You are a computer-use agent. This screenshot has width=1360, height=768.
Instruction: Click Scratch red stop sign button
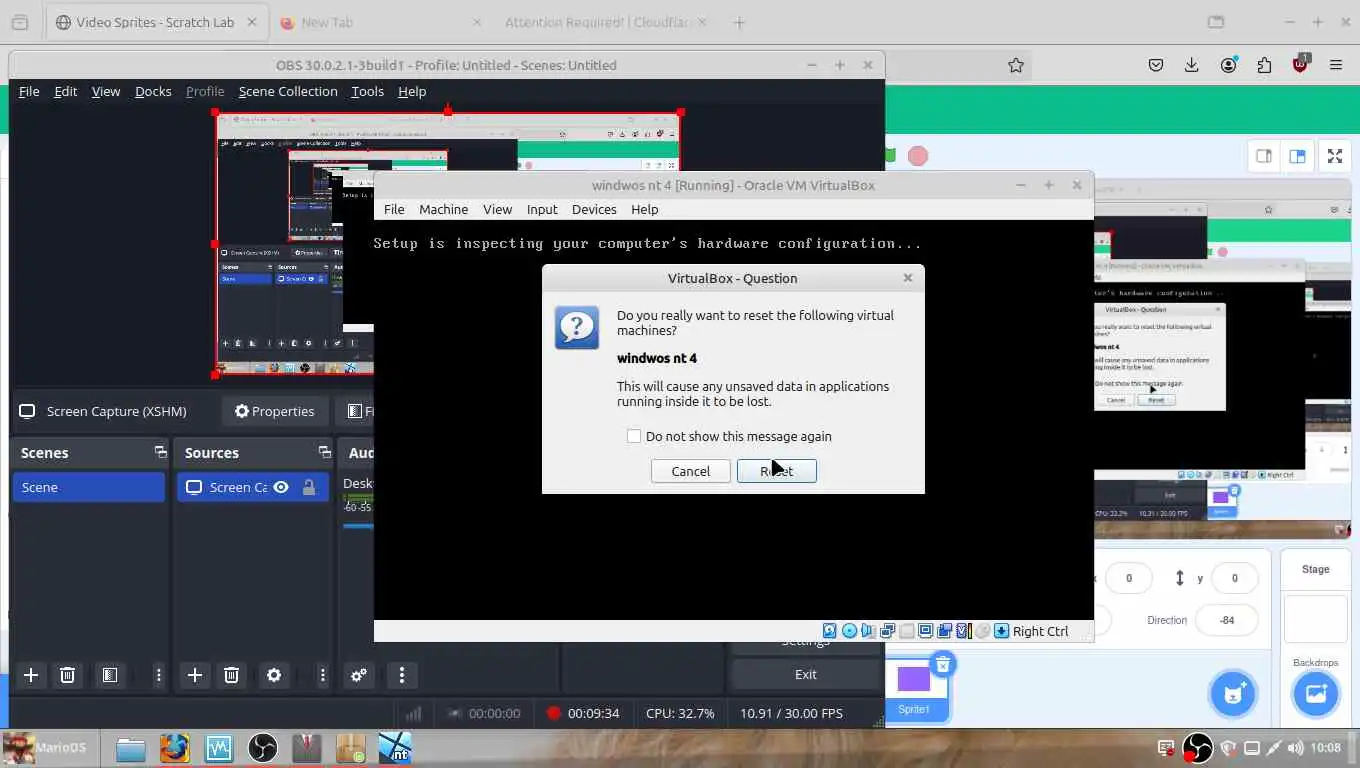tap(917, 156)
